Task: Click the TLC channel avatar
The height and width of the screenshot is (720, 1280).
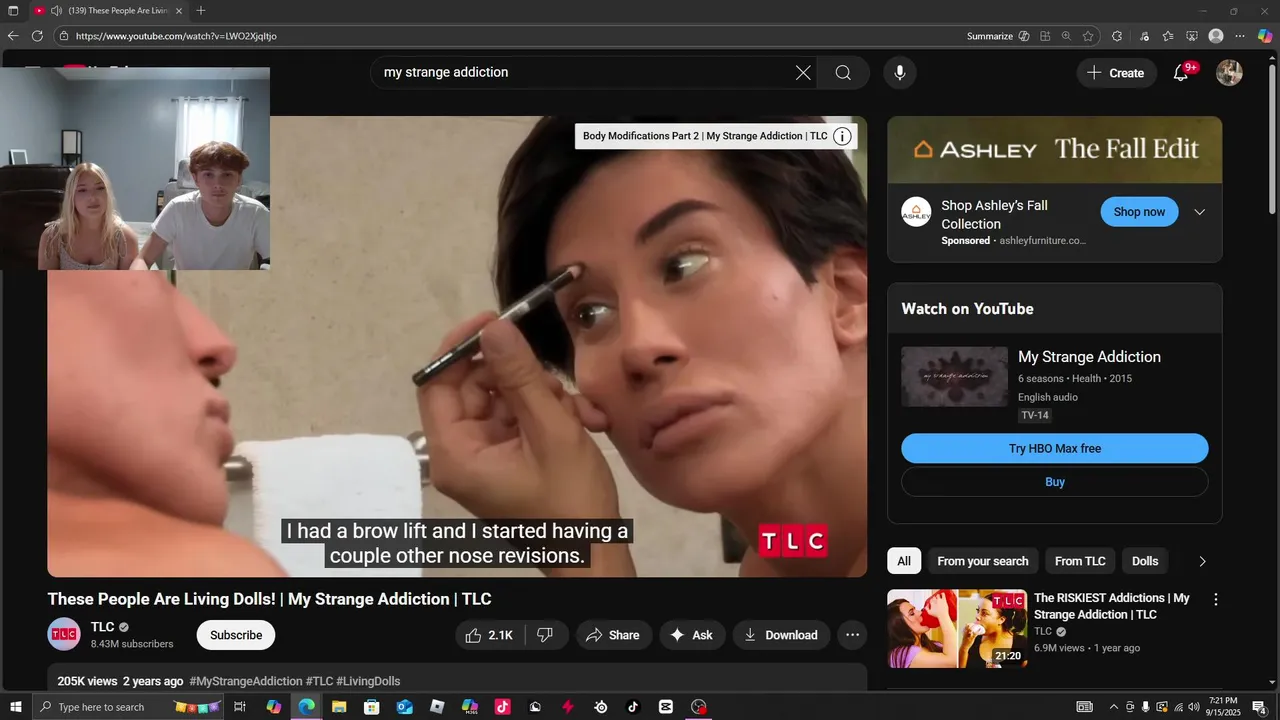Action: (x=64, y=634)
